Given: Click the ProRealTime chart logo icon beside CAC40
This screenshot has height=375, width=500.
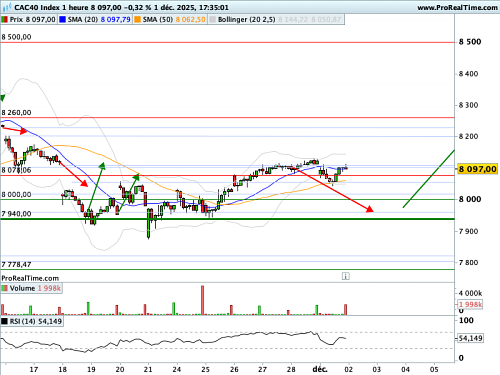Looking at the screenshot, I should 7,7.
